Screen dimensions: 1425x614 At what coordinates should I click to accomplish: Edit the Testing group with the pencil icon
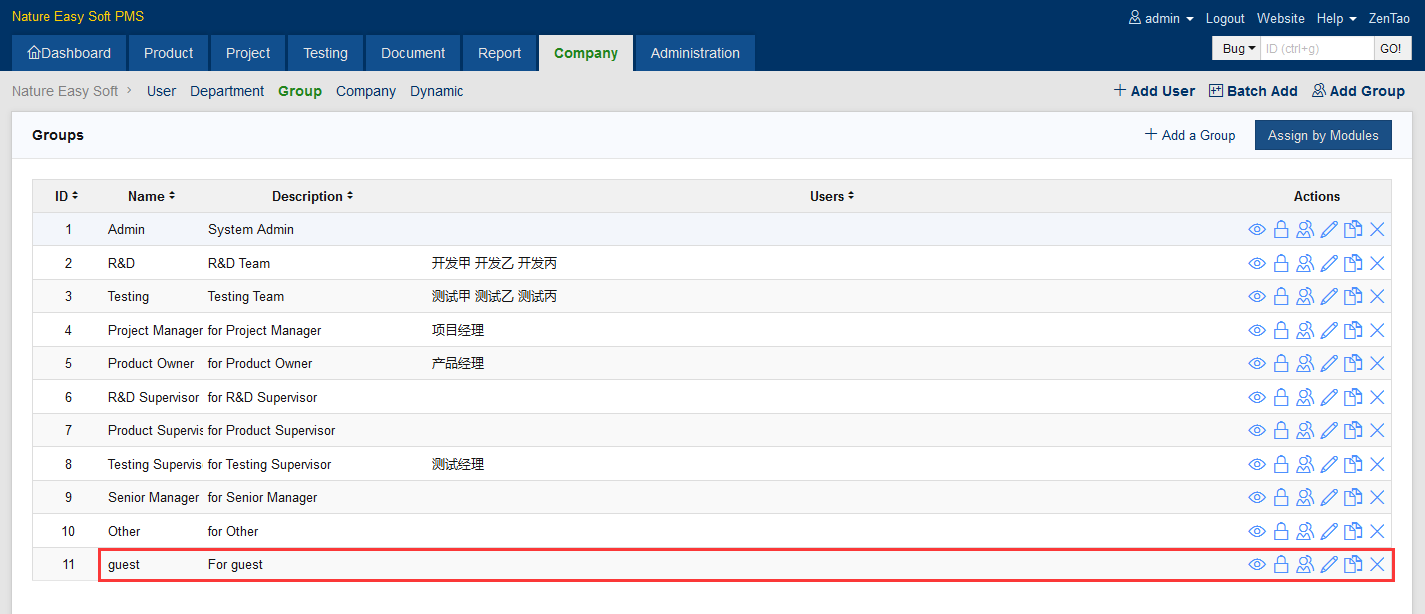[1329, 297]
